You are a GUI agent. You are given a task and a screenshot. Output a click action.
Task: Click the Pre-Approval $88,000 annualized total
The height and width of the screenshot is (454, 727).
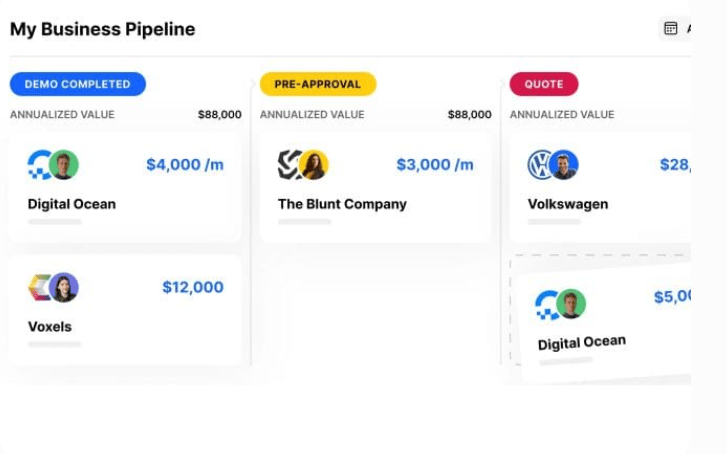(x=470, y=115)
